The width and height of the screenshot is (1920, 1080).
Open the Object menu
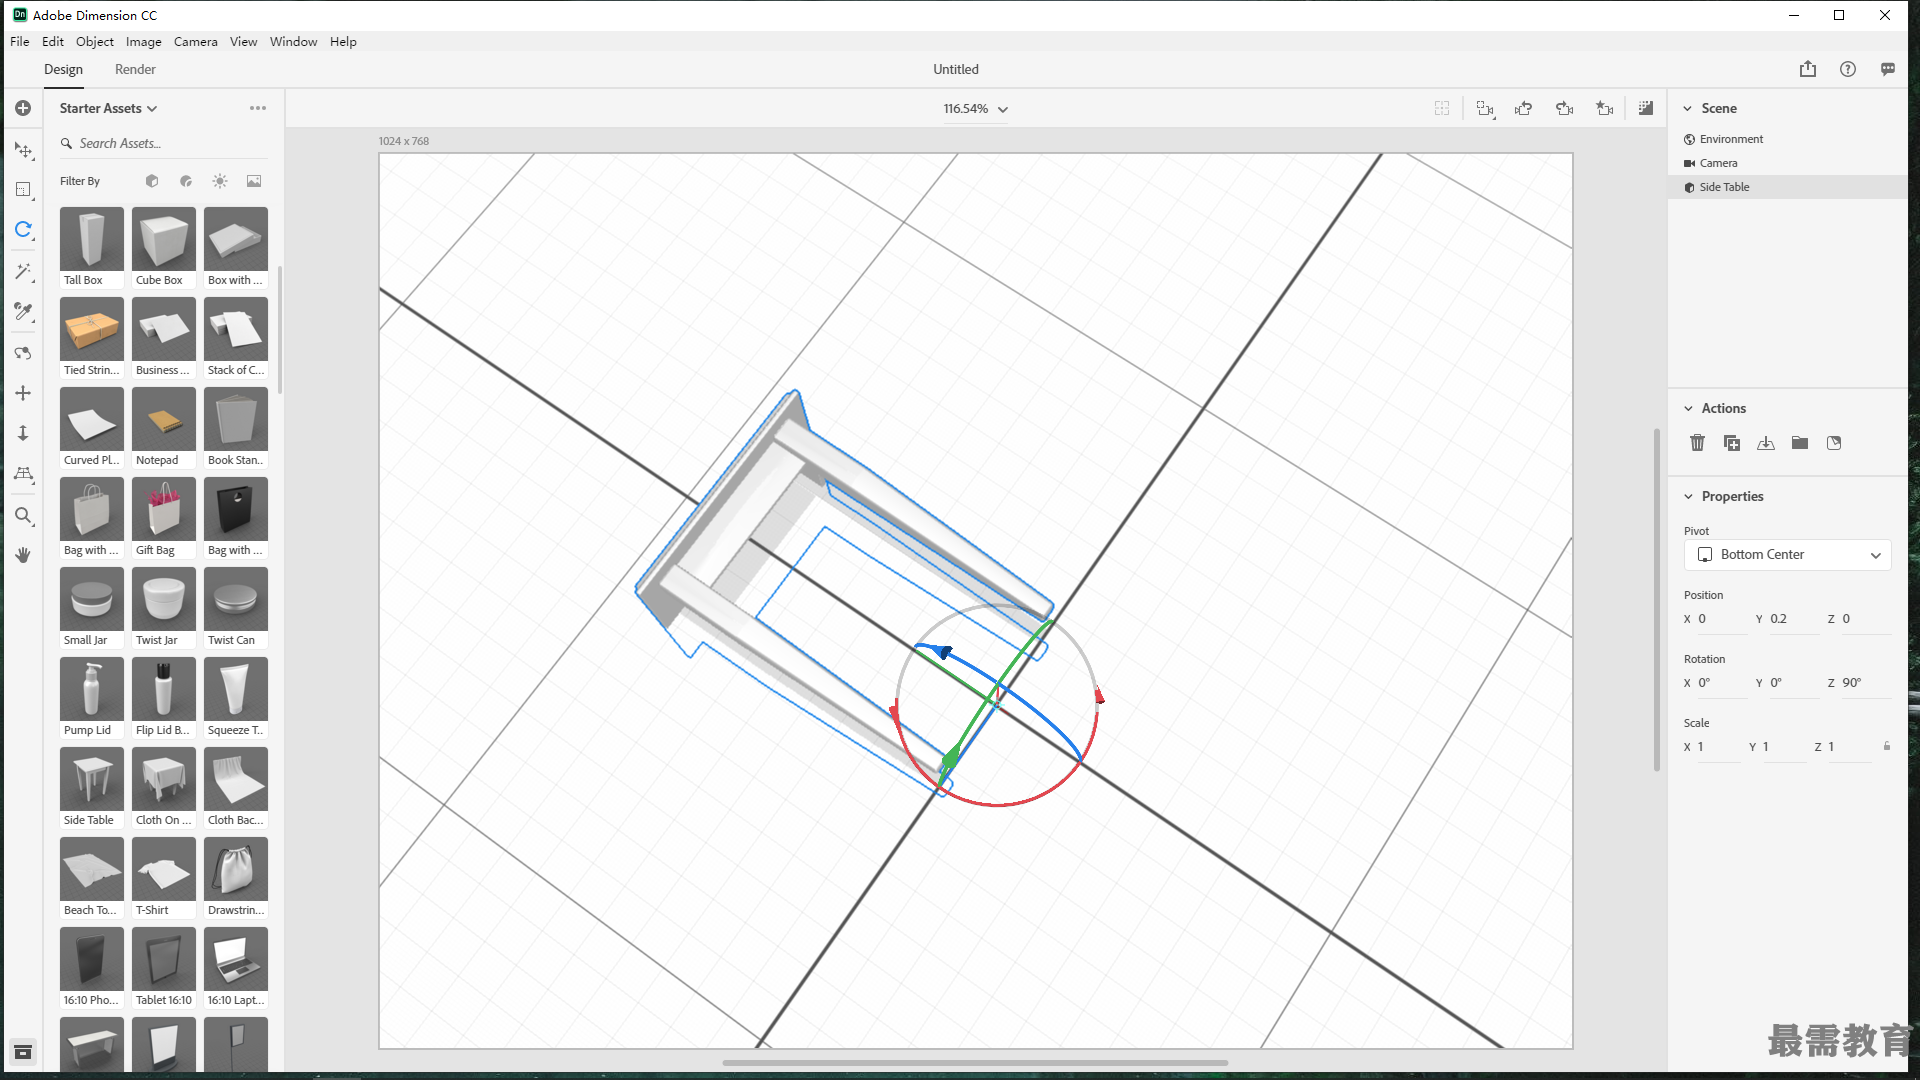(x=95, y=41)
